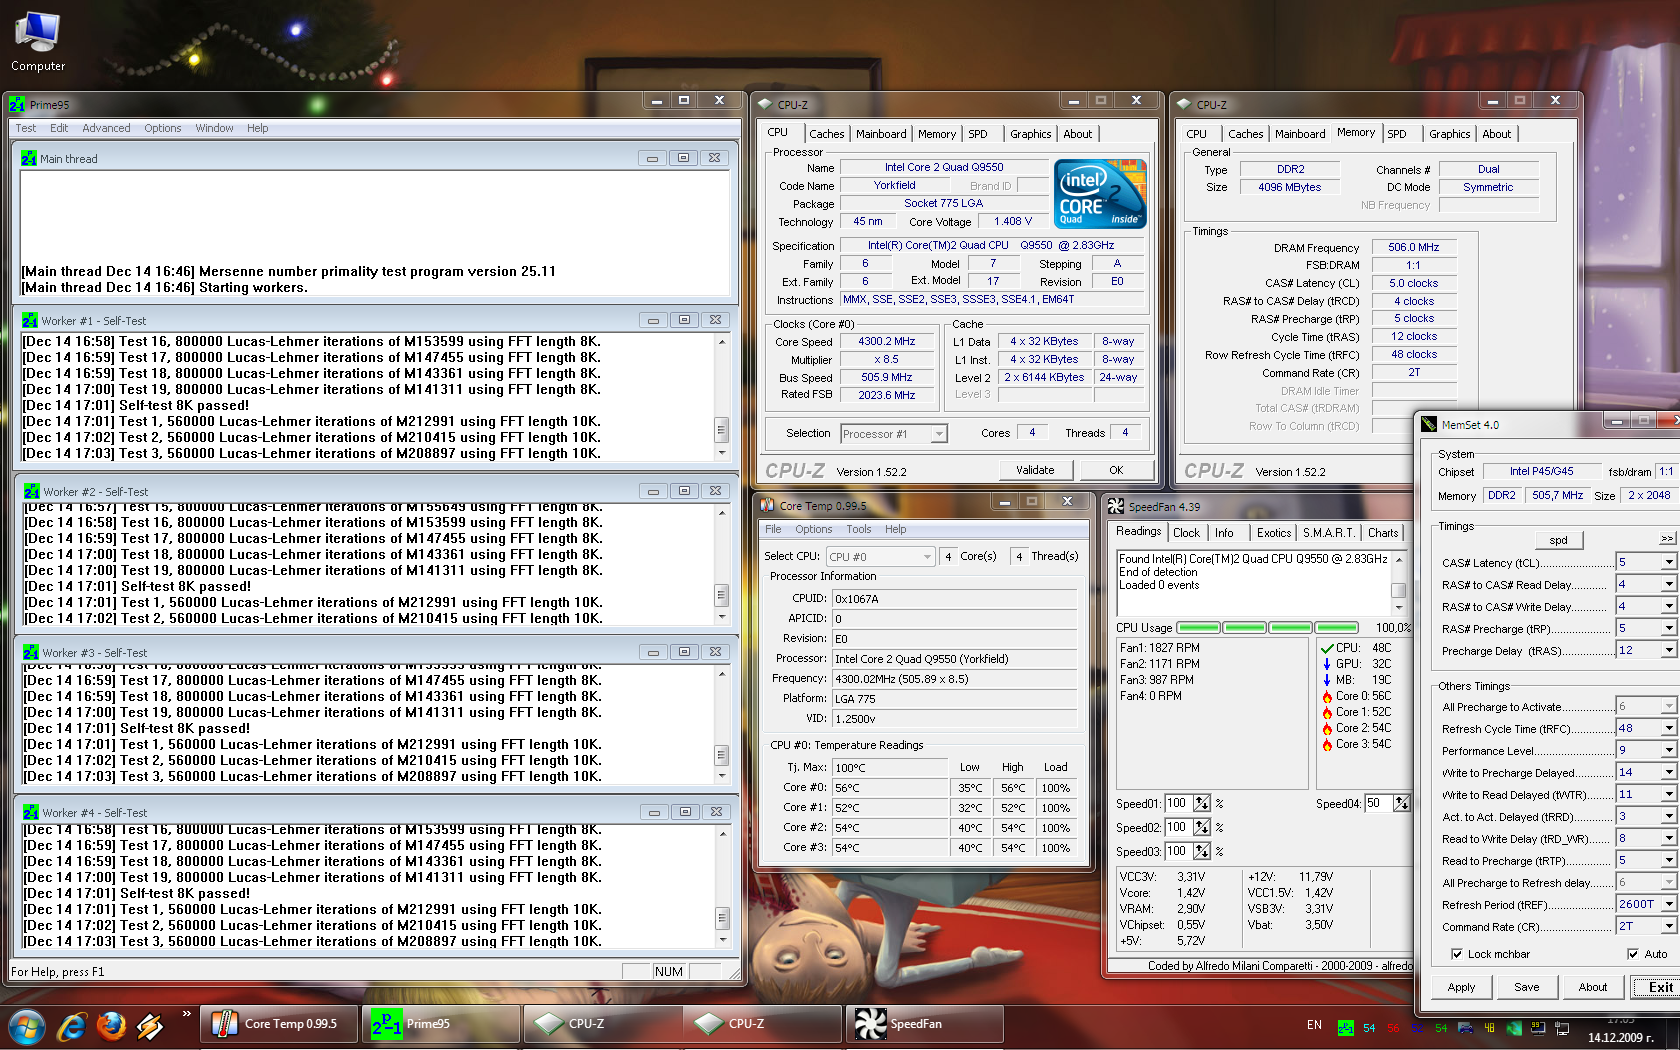This screenshot has height=1050, width=1680.
Task: Open Precharge Delay (tRAS) dropdown
Action: 1669,650
